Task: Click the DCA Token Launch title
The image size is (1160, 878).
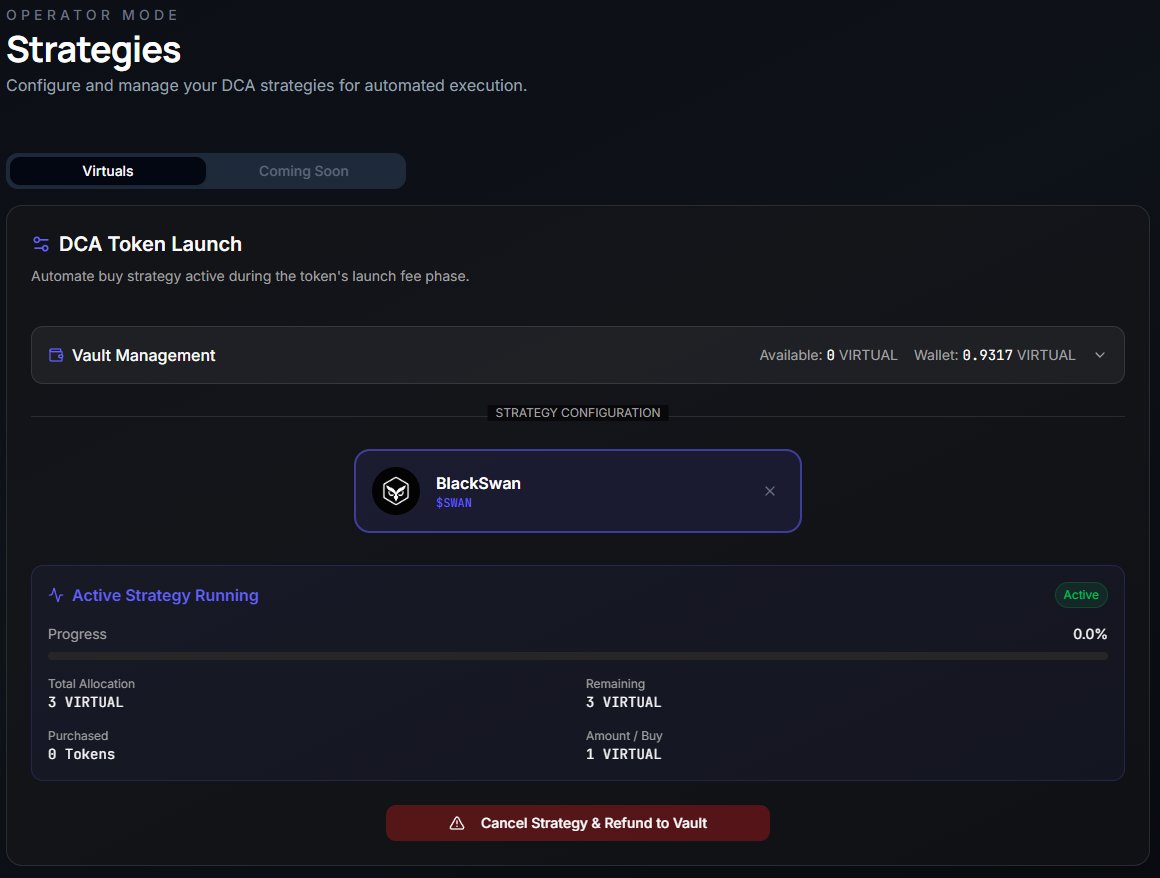Action: click(x=150, y=244)
